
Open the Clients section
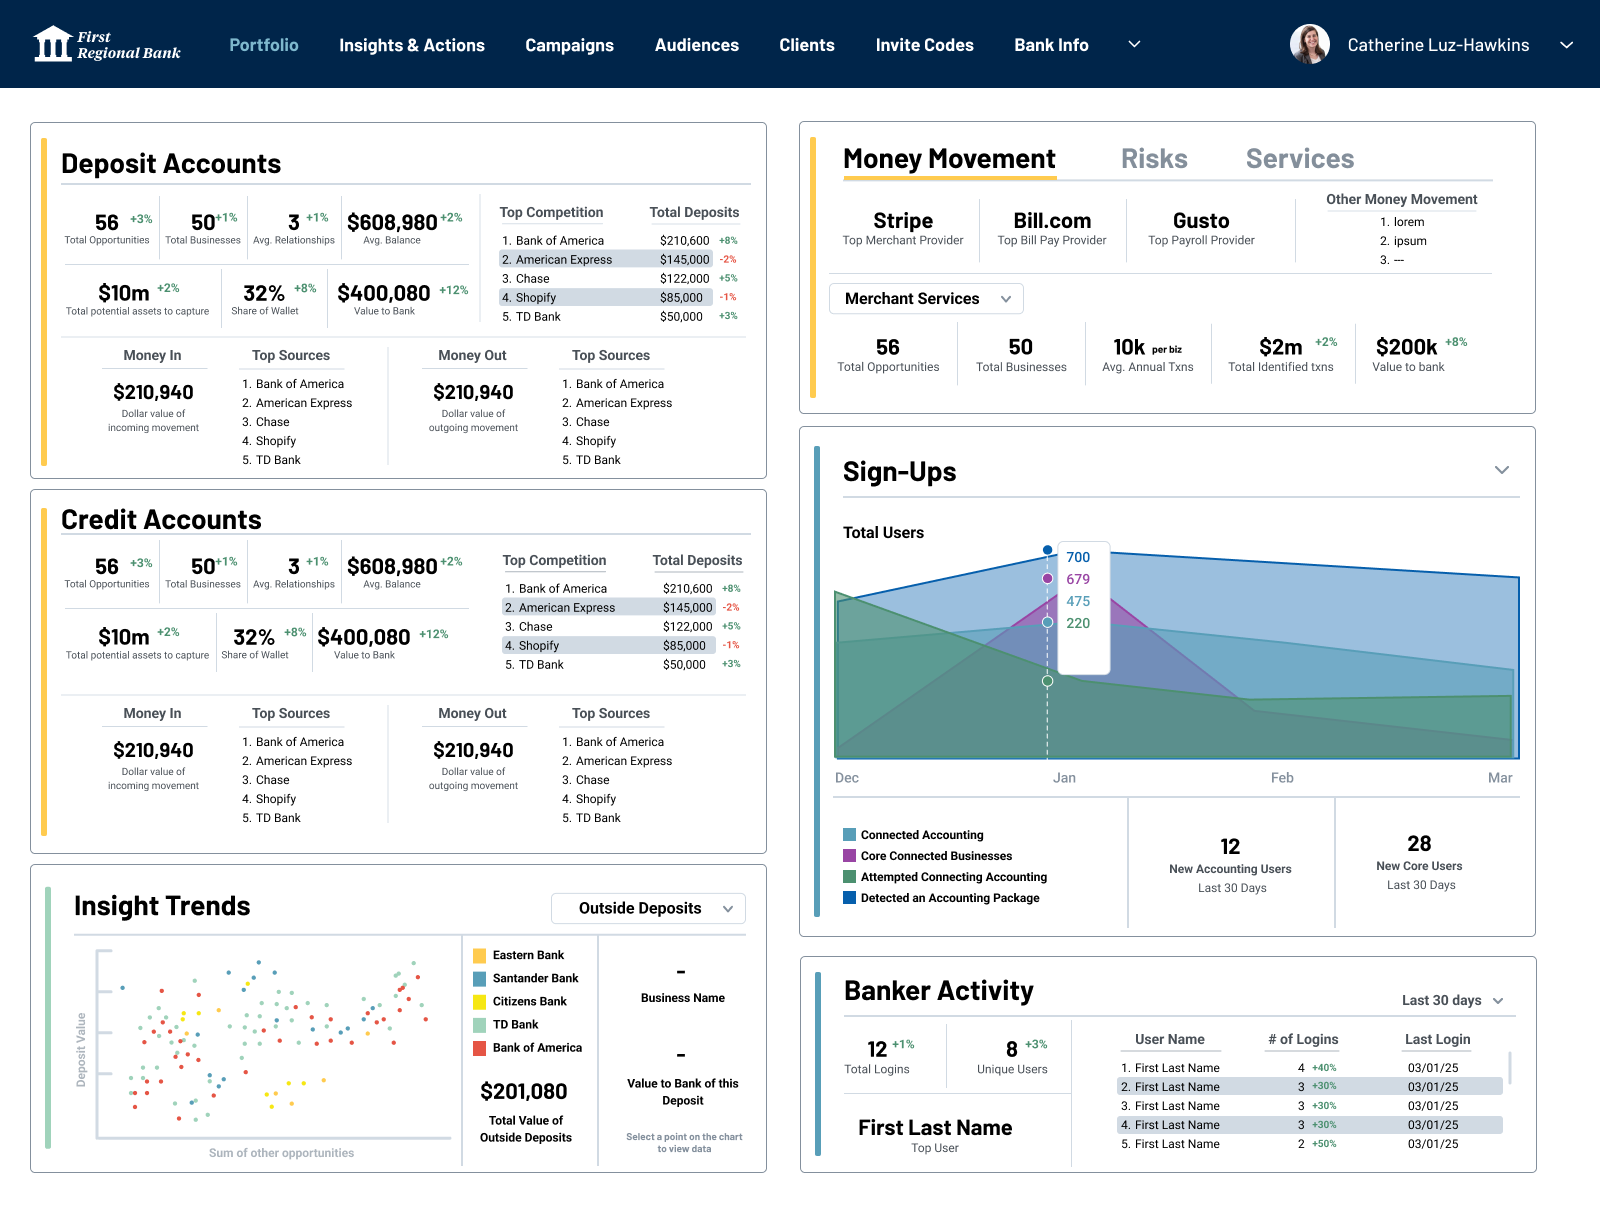point(807,45)
